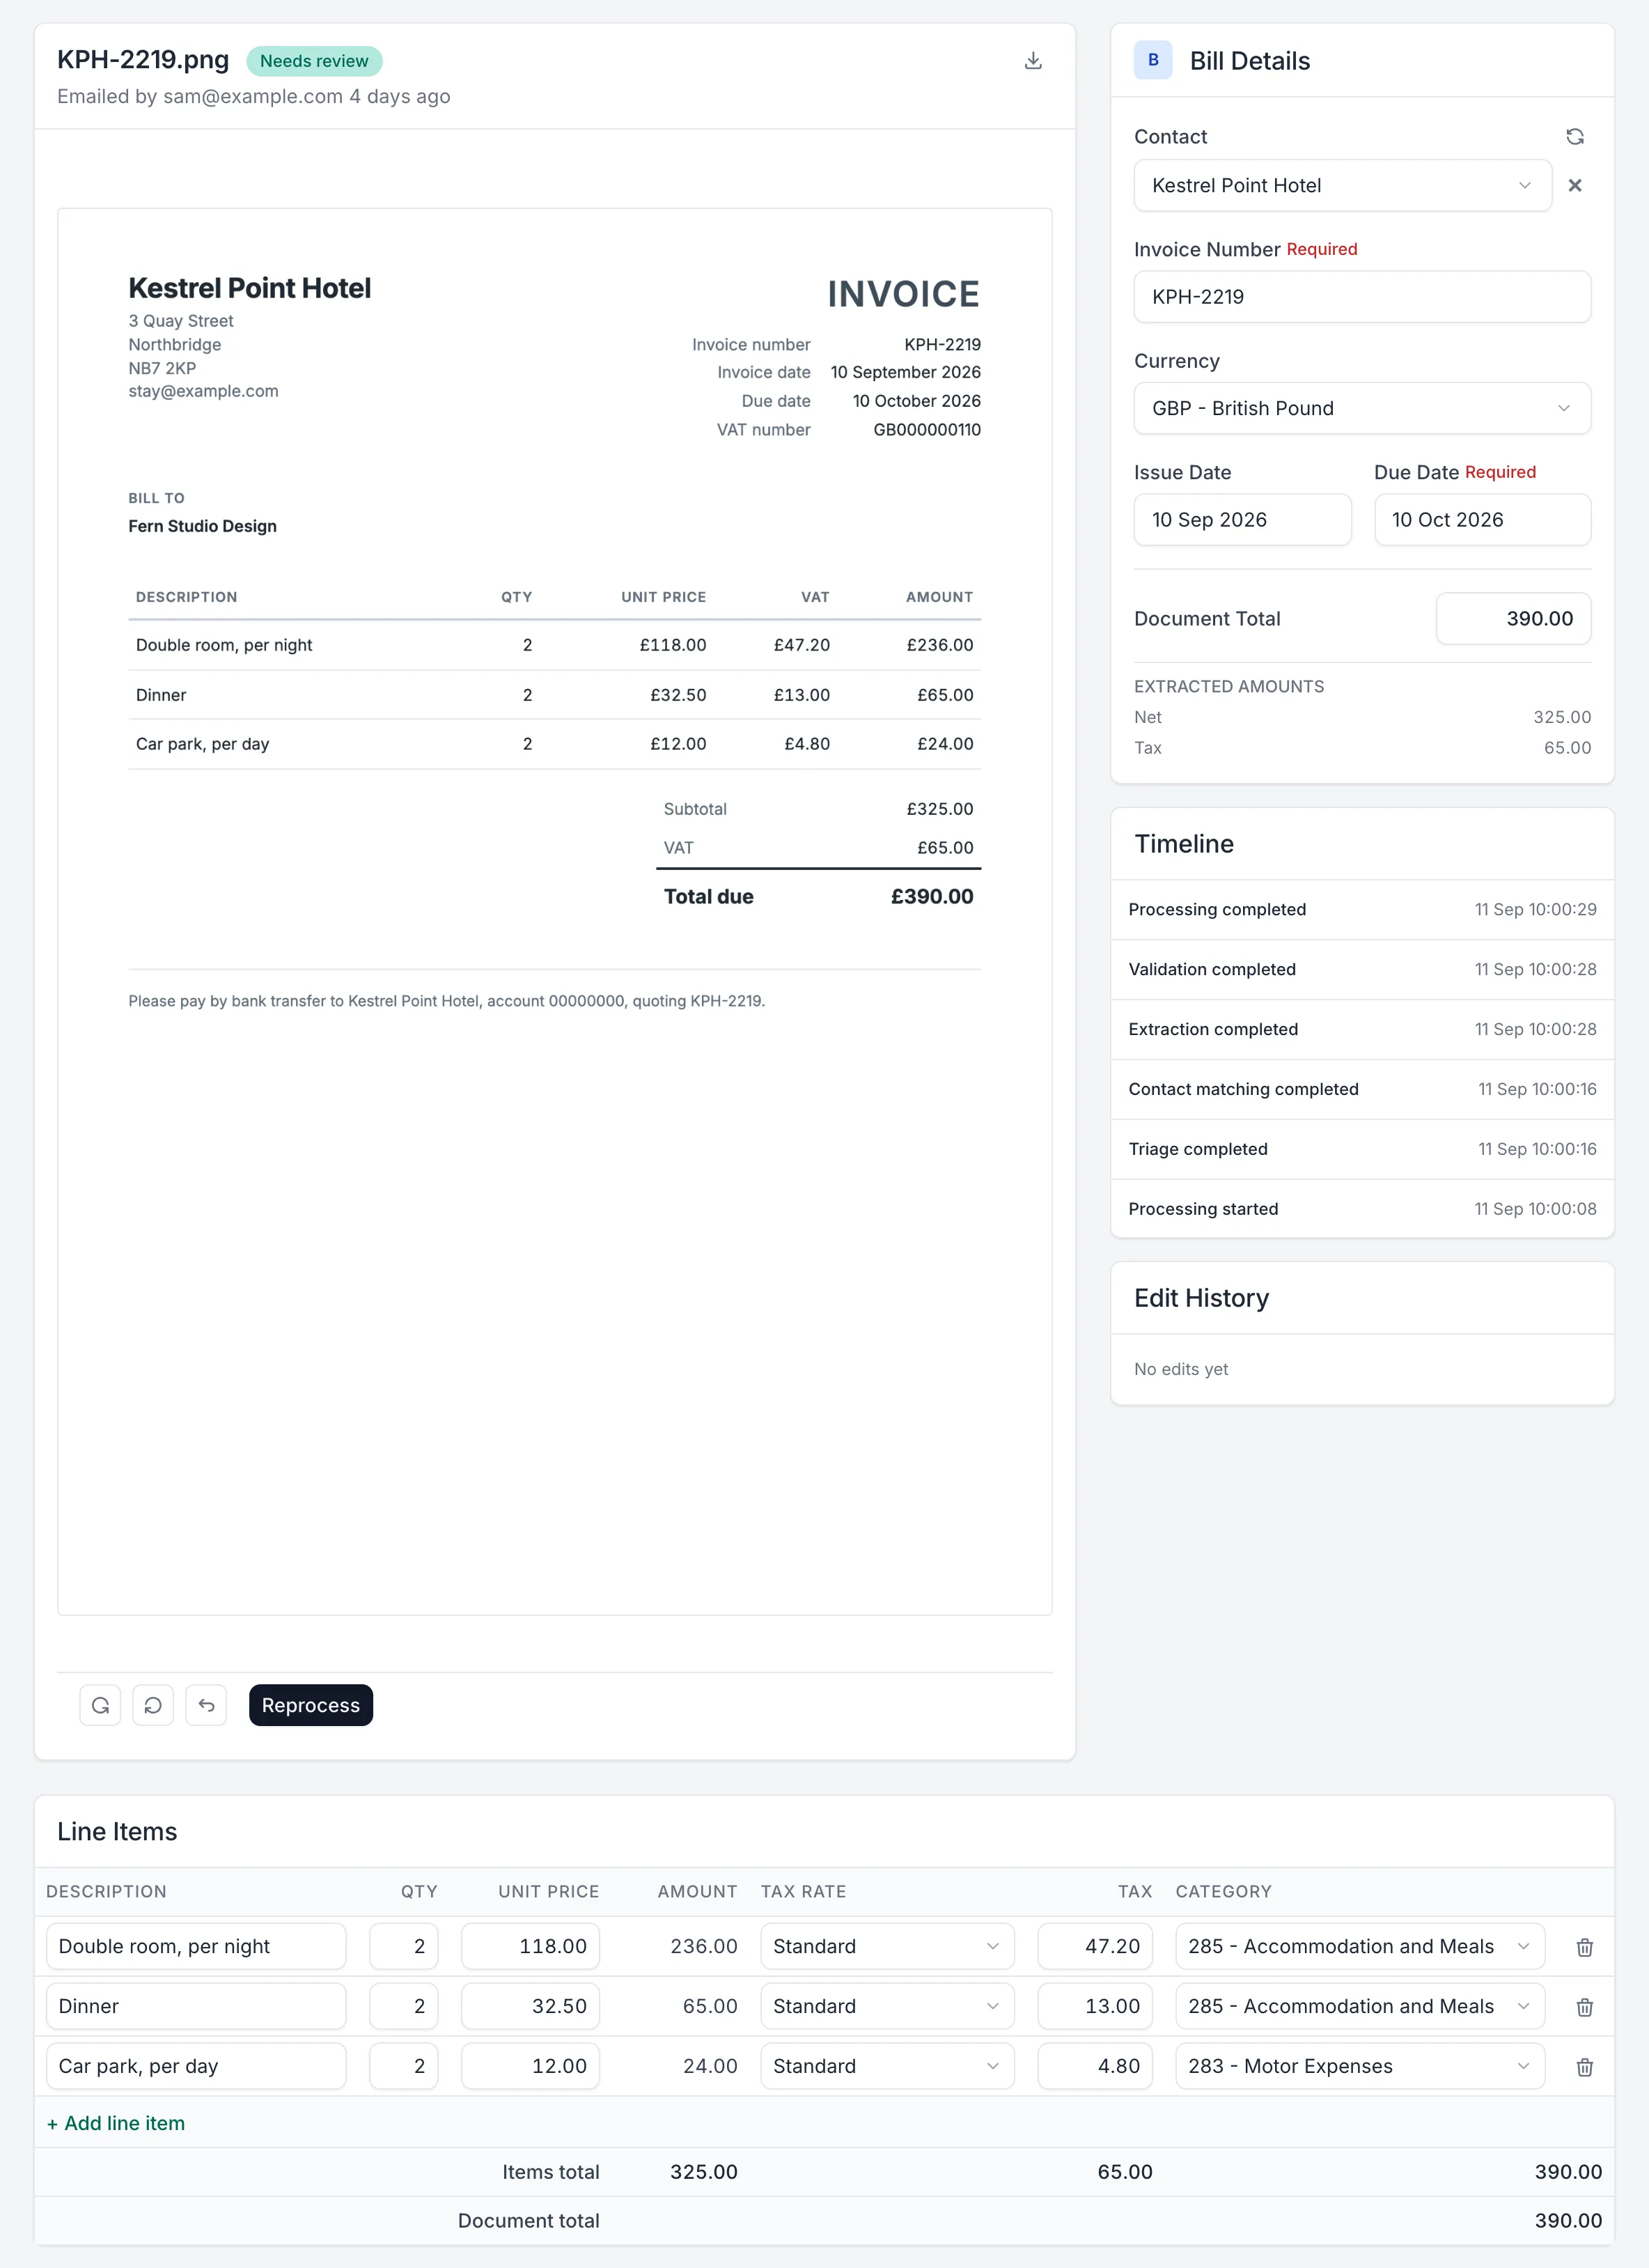The height and width of the screenshot is (2268, 1649).
Task: Click the Needs review status badge
Action: tap(314, 61)
